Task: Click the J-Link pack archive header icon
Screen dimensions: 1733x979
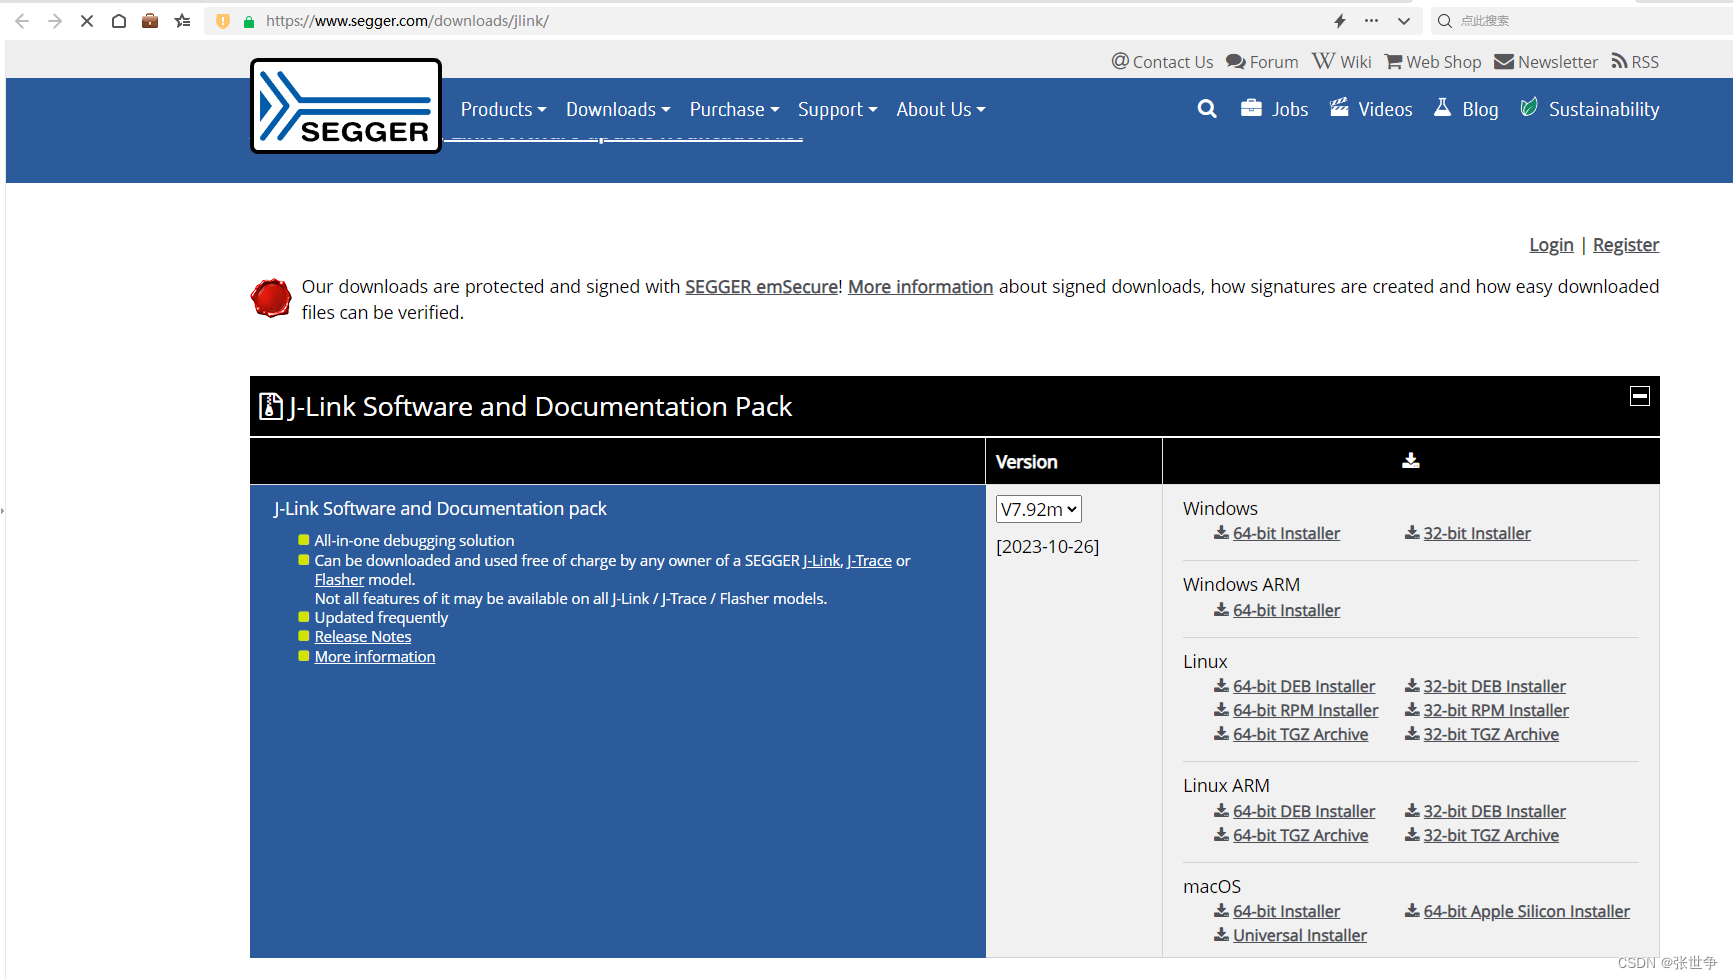Action: [x=270, y=406]
